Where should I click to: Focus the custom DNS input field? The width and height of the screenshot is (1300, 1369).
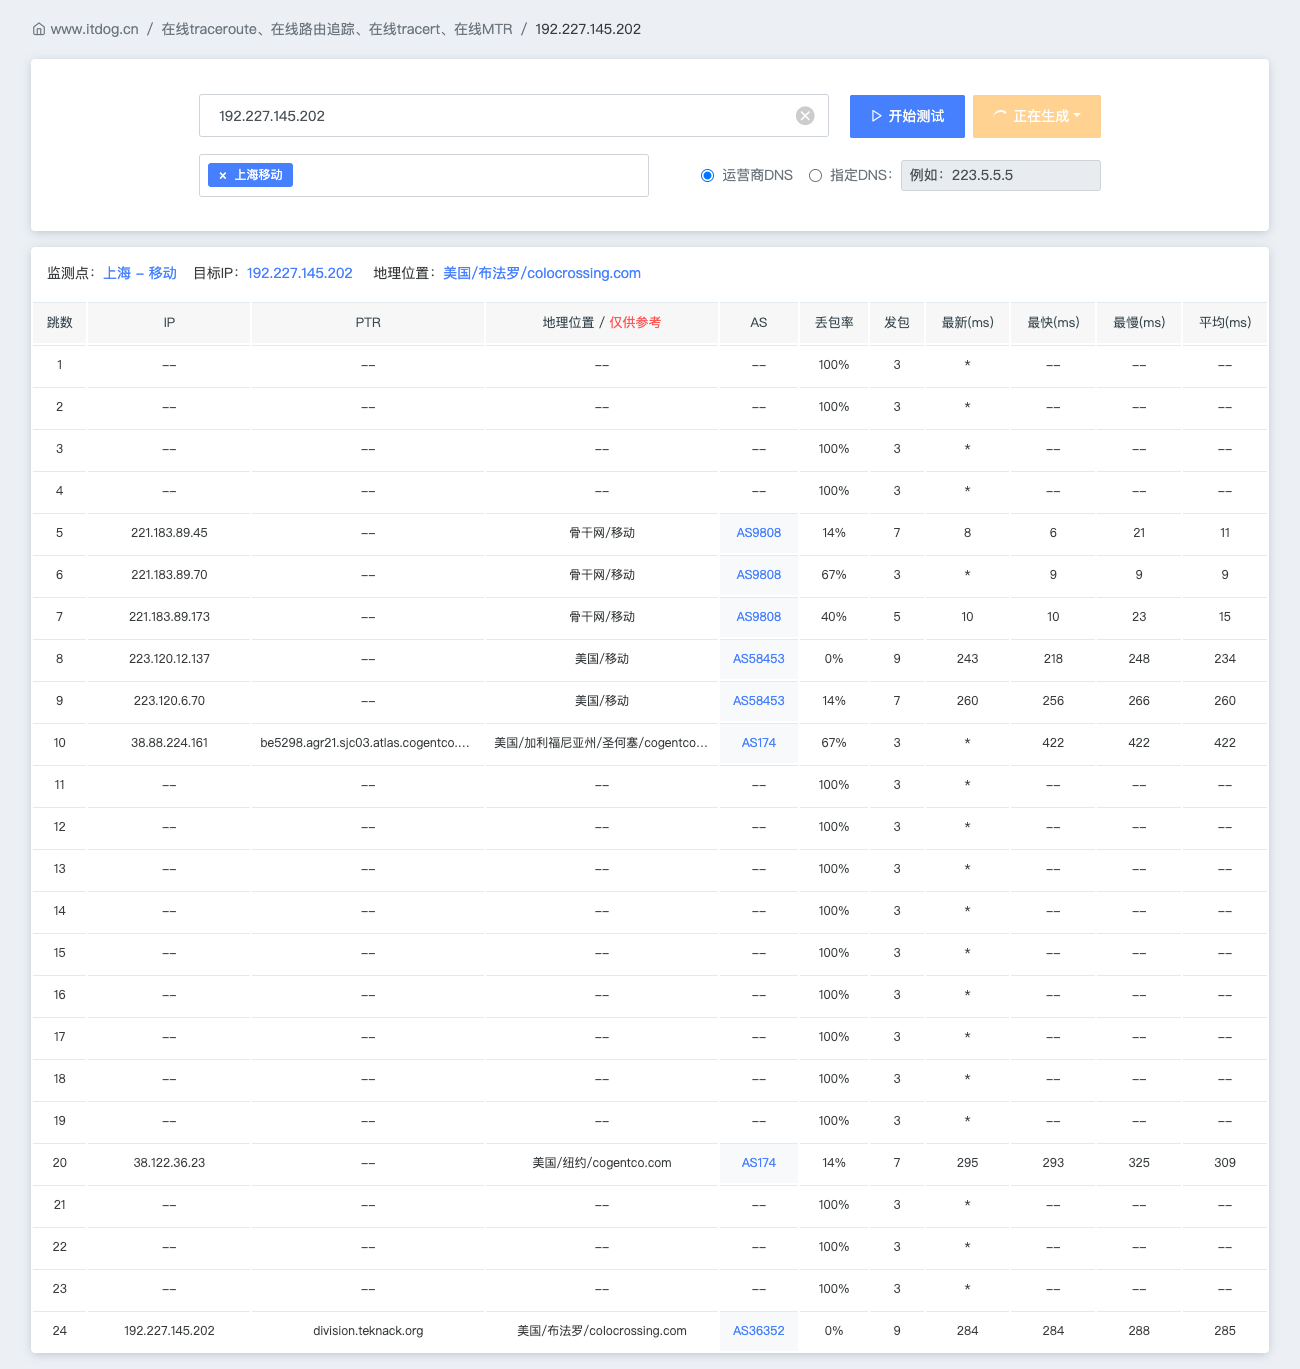[x=1000, y=175]
